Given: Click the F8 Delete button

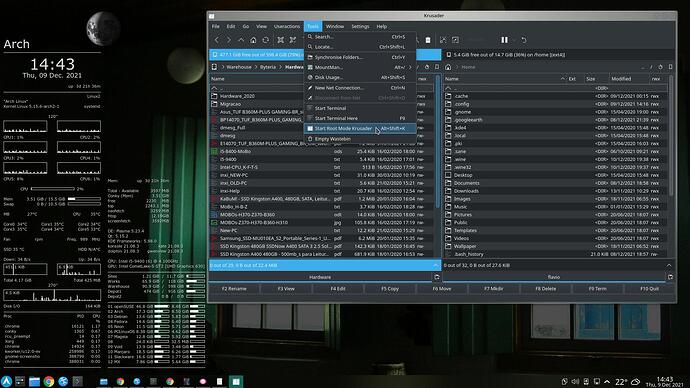Looking at the screenshot, I should coord(546,289).
